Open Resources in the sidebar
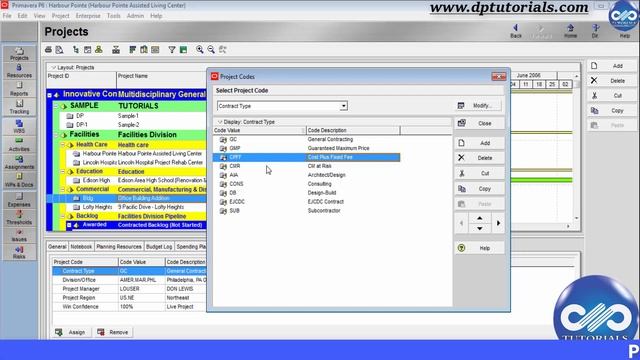This screenshot has height=360, width=640. (19, 71)
